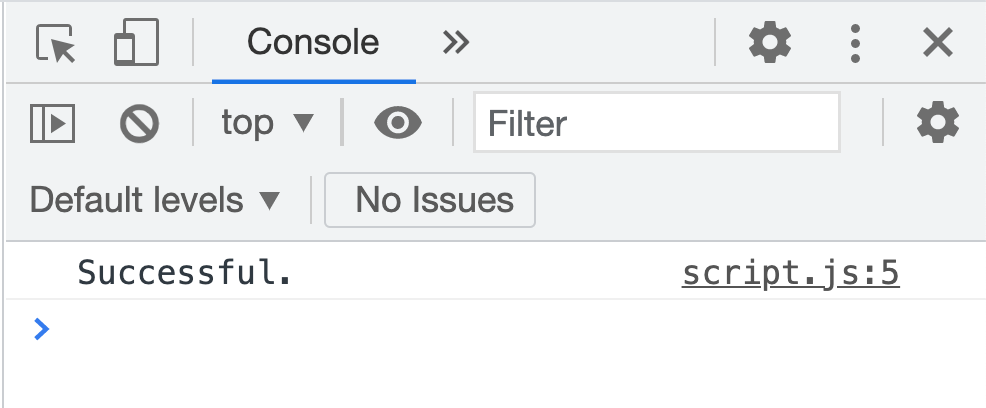Open the 'top' JavaScript context dropdown
Image resolution: width=986 pixels, height=408 pixels.
point(267,123)
